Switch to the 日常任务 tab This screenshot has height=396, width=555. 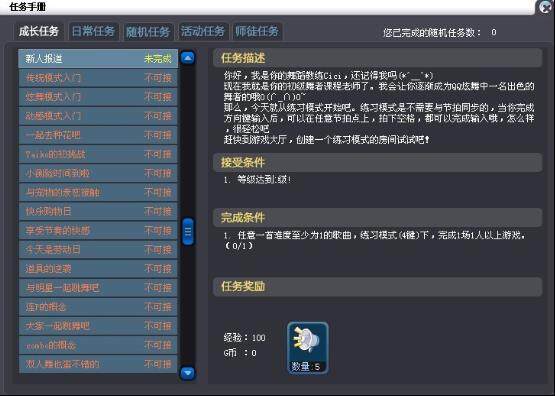coord(93,31)
